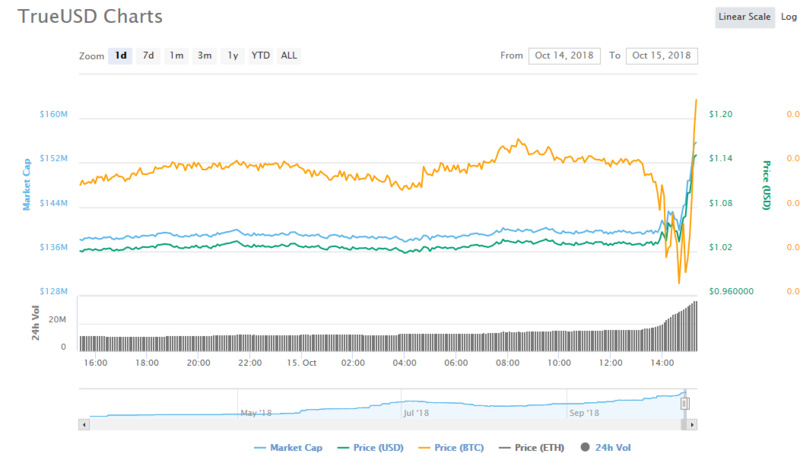This screenshot has width=800, height=460.
Task: Select the 7d zoom range
Action: (x=148, y=56)
